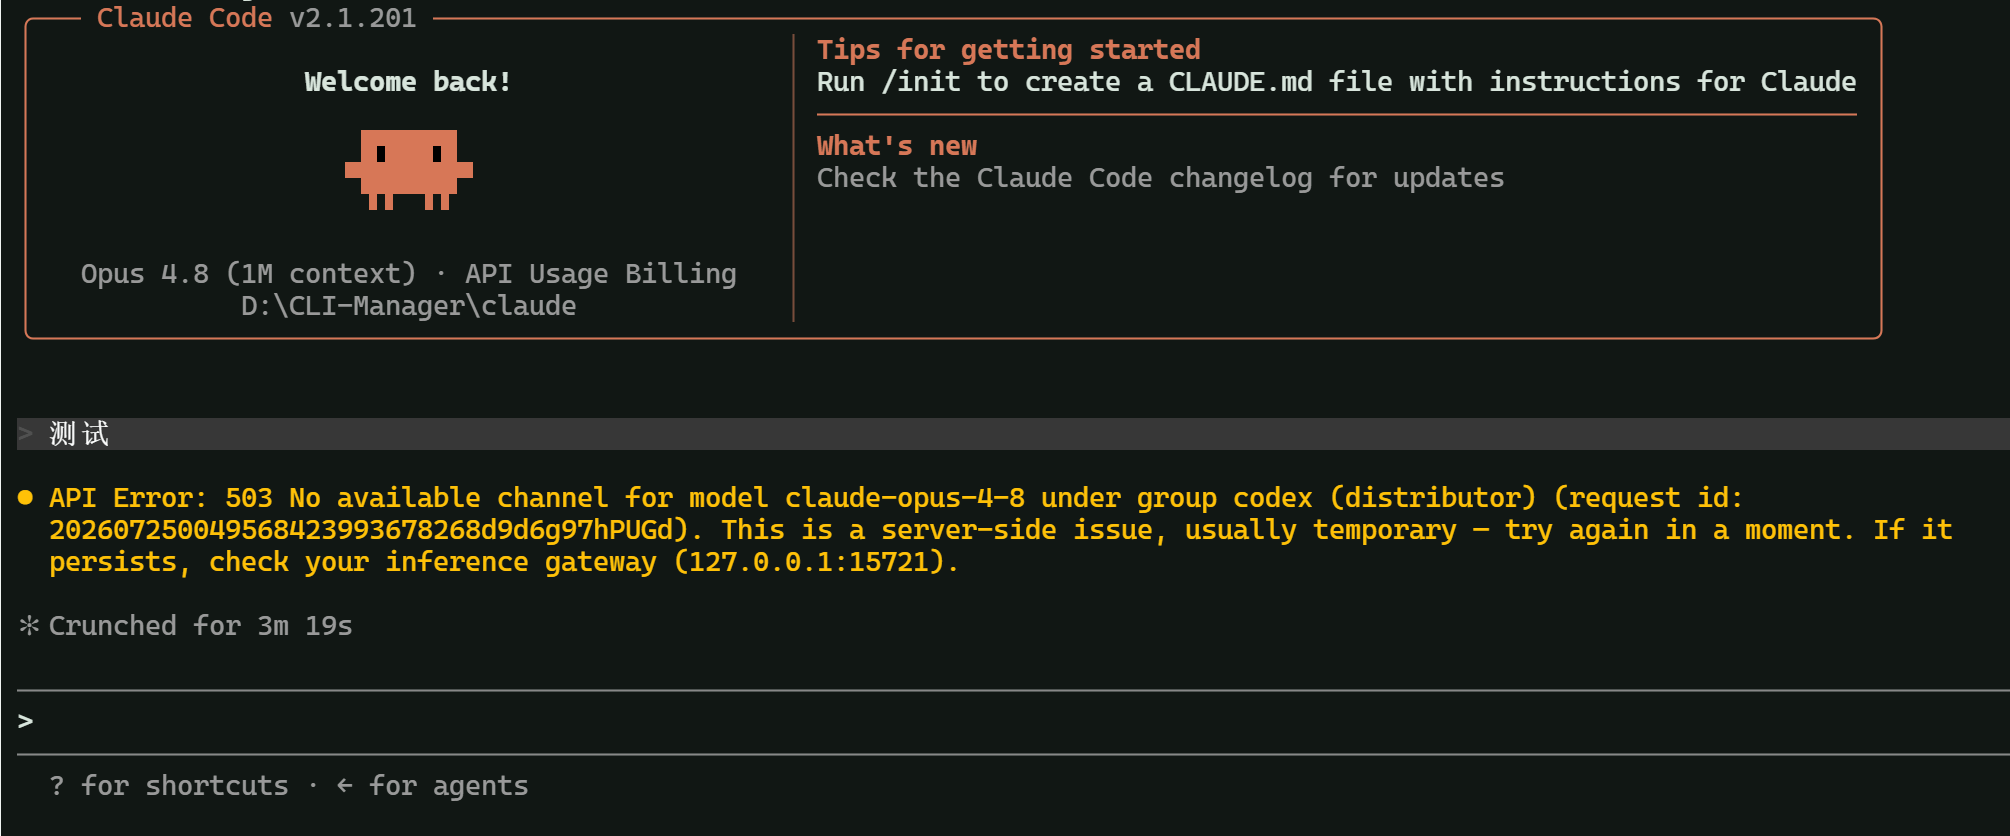Select the submitted 测试 prompt row
Viewport: 2010px width, 836px height.
click(x=1013, y=433)
